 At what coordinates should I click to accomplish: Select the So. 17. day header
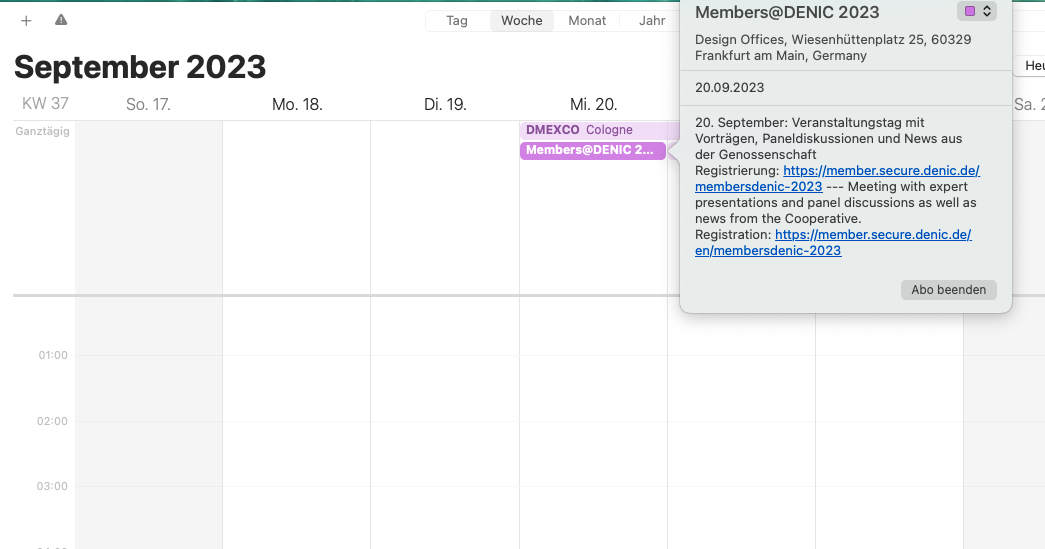click(149, 105)
